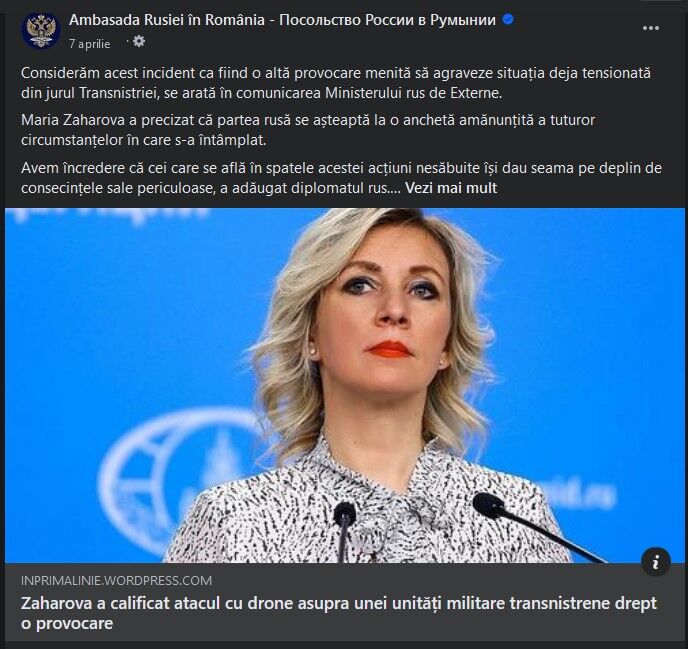Click the second headline line 'o provocare'

(x=67, y=624)
